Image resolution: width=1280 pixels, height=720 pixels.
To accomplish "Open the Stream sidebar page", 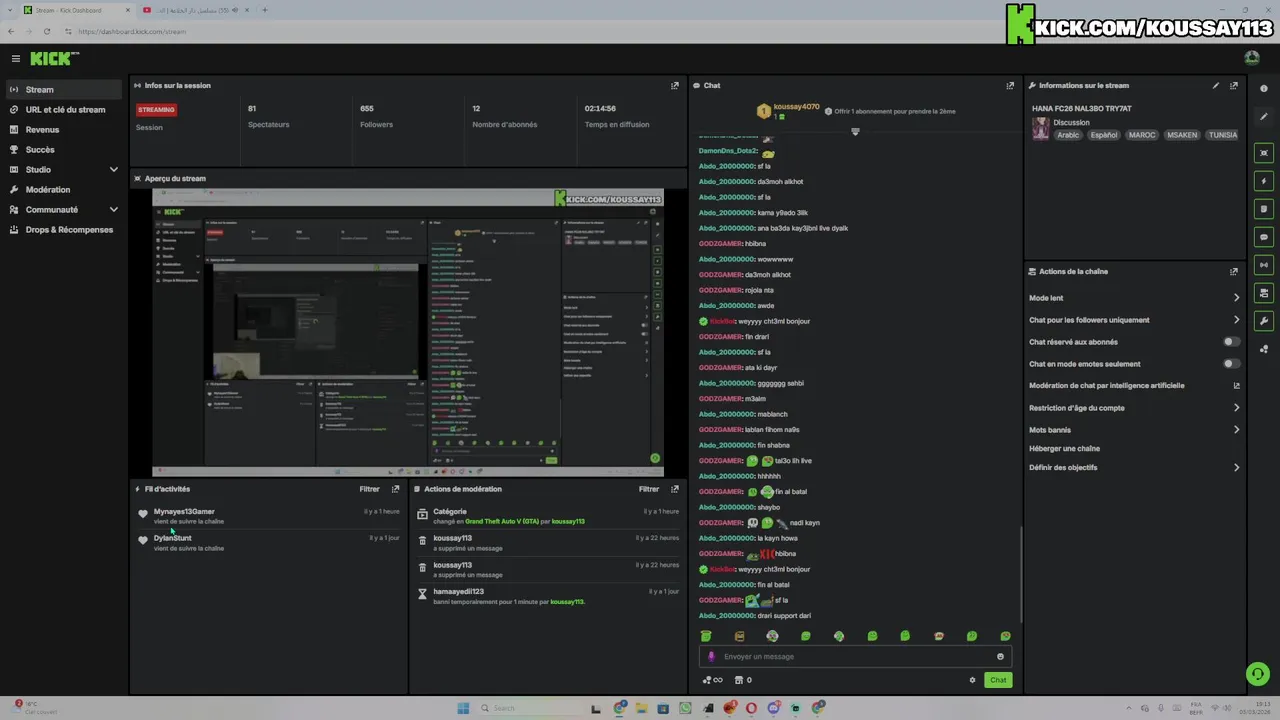I will [x=64, y=90].
